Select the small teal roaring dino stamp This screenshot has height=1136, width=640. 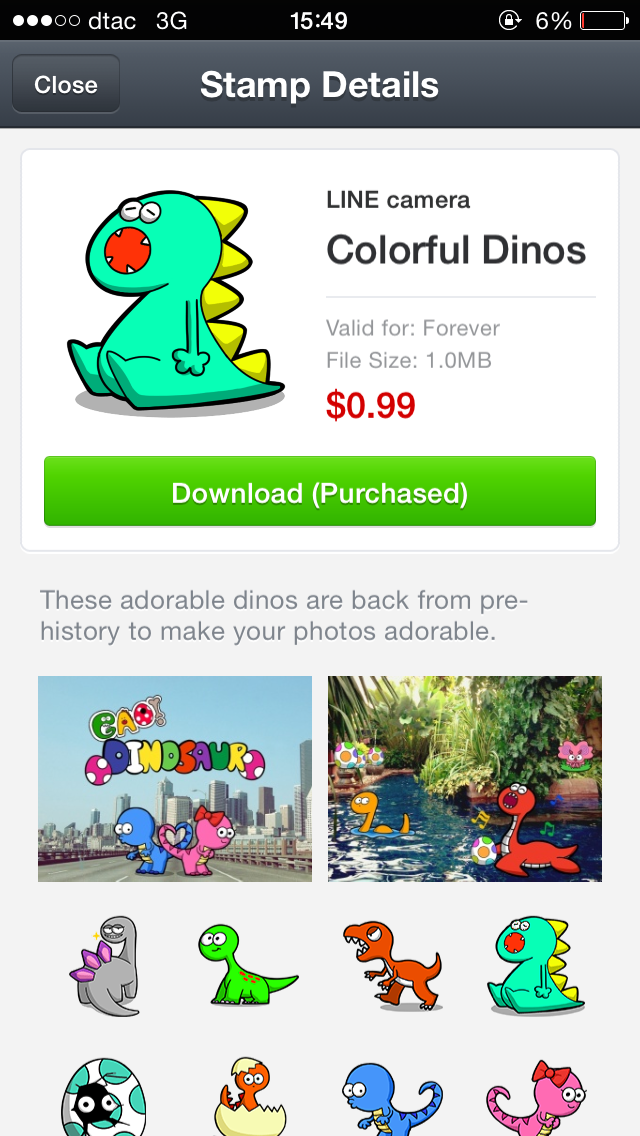(x=536, y=966)
